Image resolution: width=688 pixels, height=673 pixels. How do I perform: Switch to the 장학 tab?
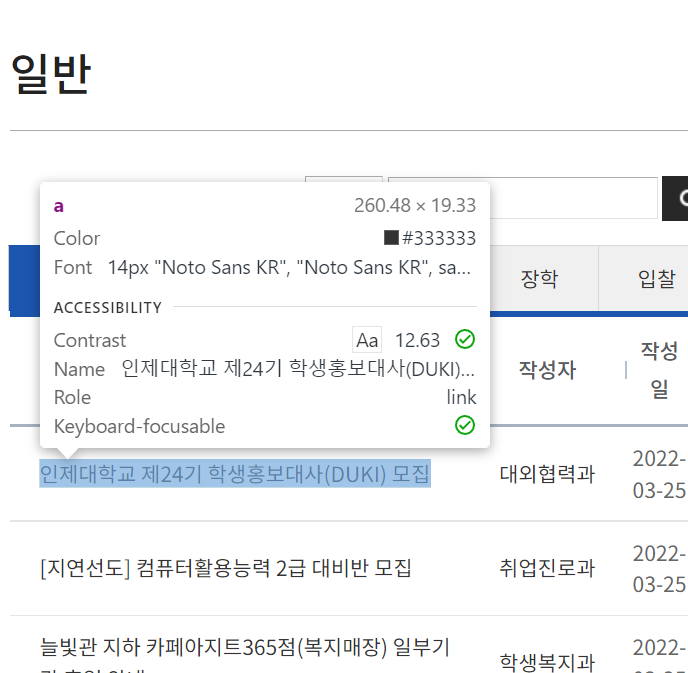[539, 279]
